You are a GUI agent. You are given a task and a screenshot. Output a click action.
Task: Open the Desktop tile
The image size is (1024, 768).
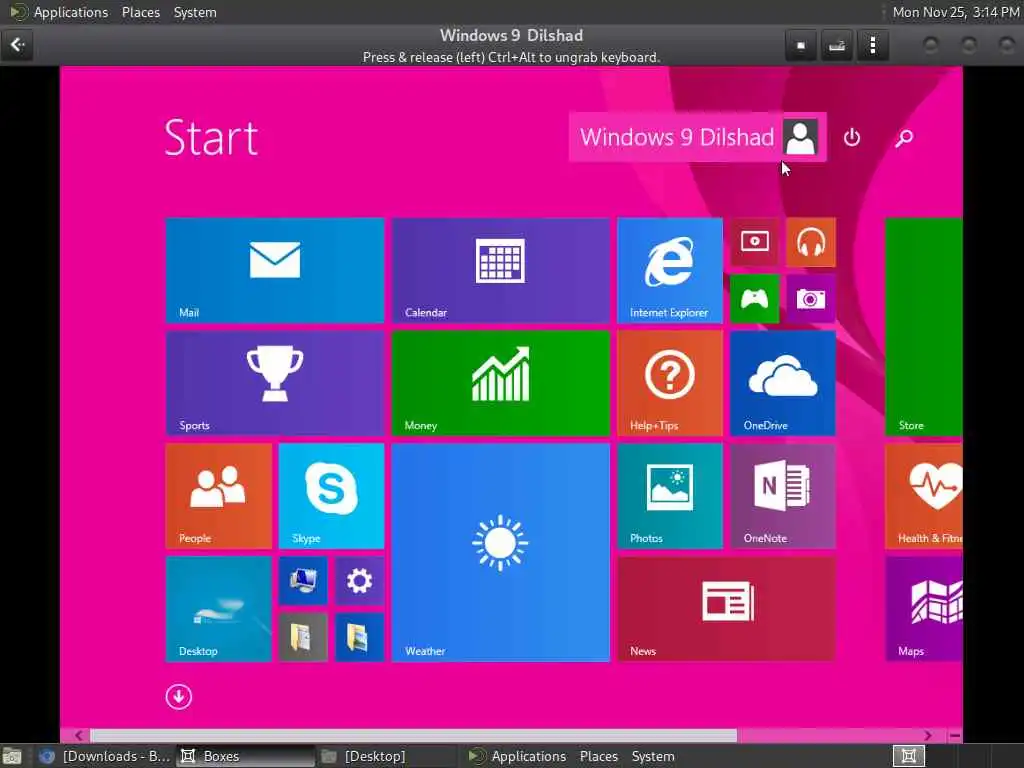point(219,609)
